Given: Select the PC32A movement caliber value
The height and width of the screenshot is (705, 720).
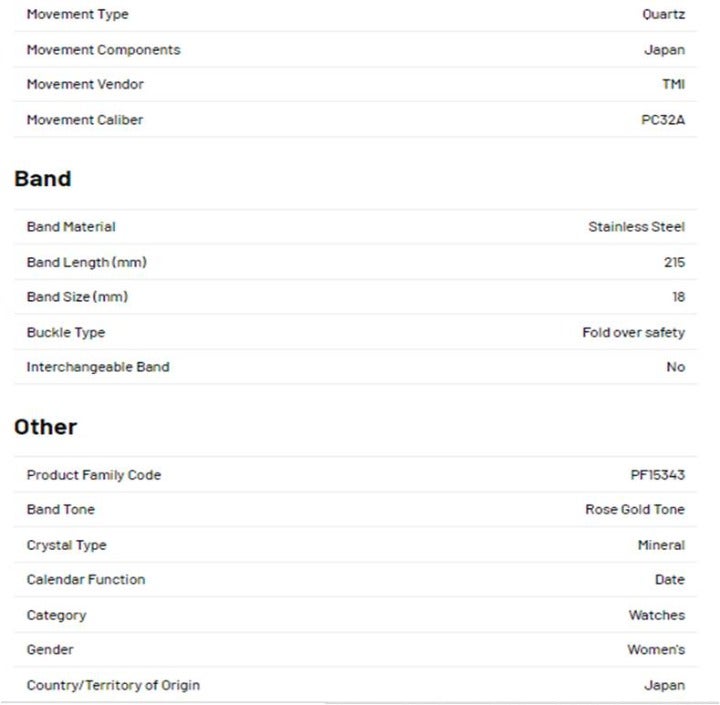Looking at the screenshot, I should pos(663,120).
